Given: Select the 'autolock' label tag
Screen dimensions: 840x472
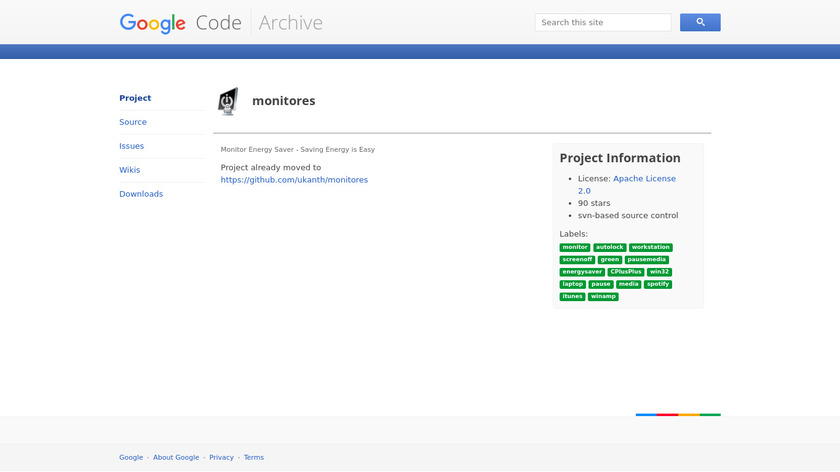Looking at the screenshot, I should click(x=609, y=247).
